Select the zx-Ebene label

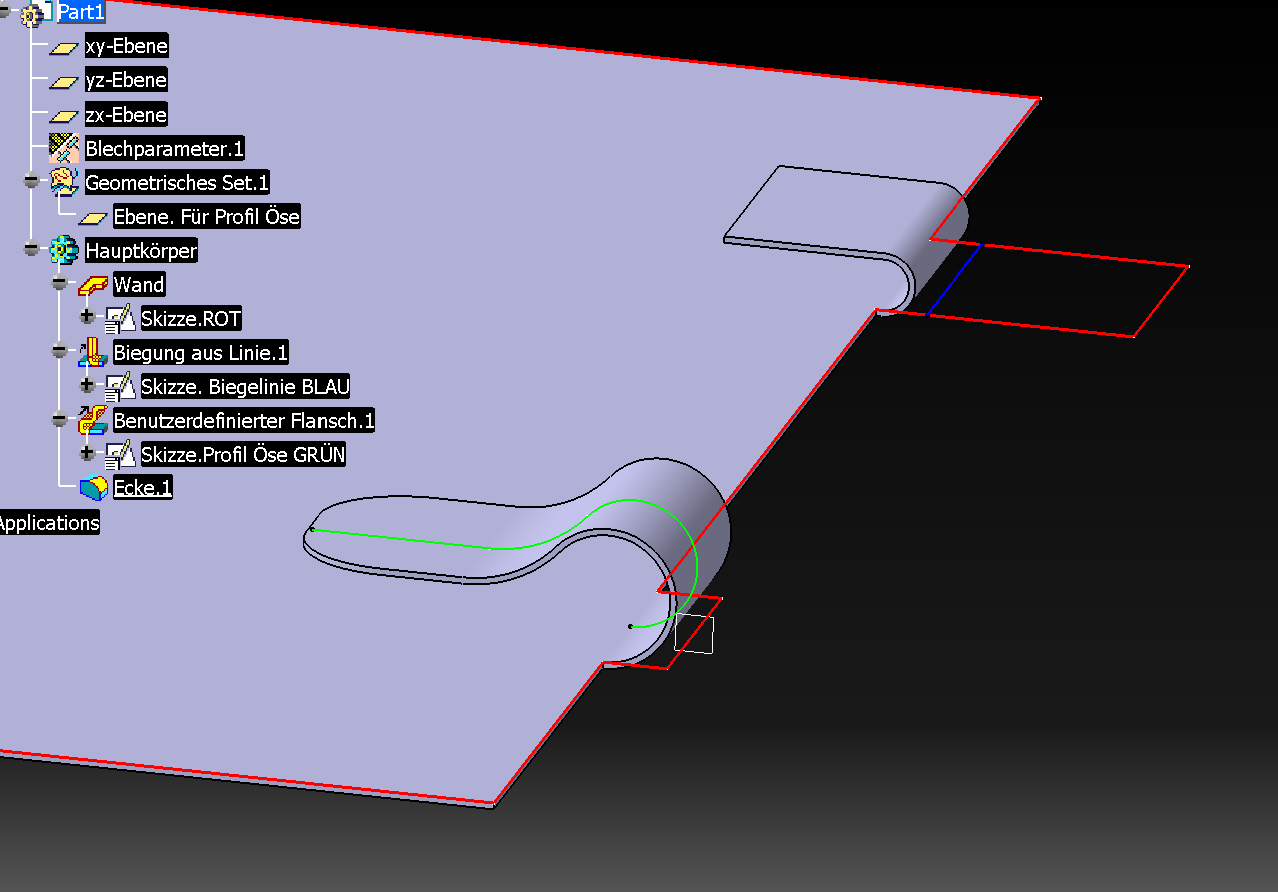(x=126, y=115)
